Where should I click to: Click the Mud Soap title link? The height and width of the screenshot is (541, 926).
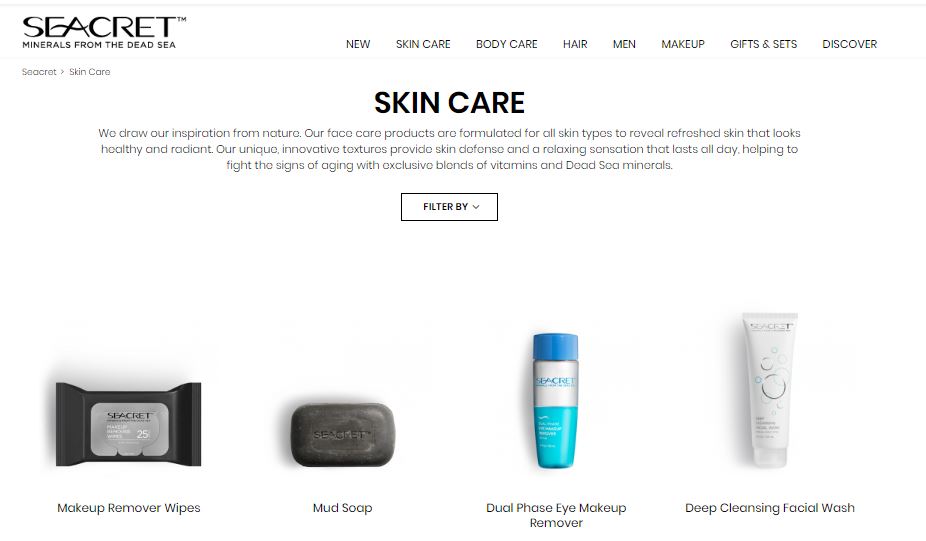click(x=343, y=508)
